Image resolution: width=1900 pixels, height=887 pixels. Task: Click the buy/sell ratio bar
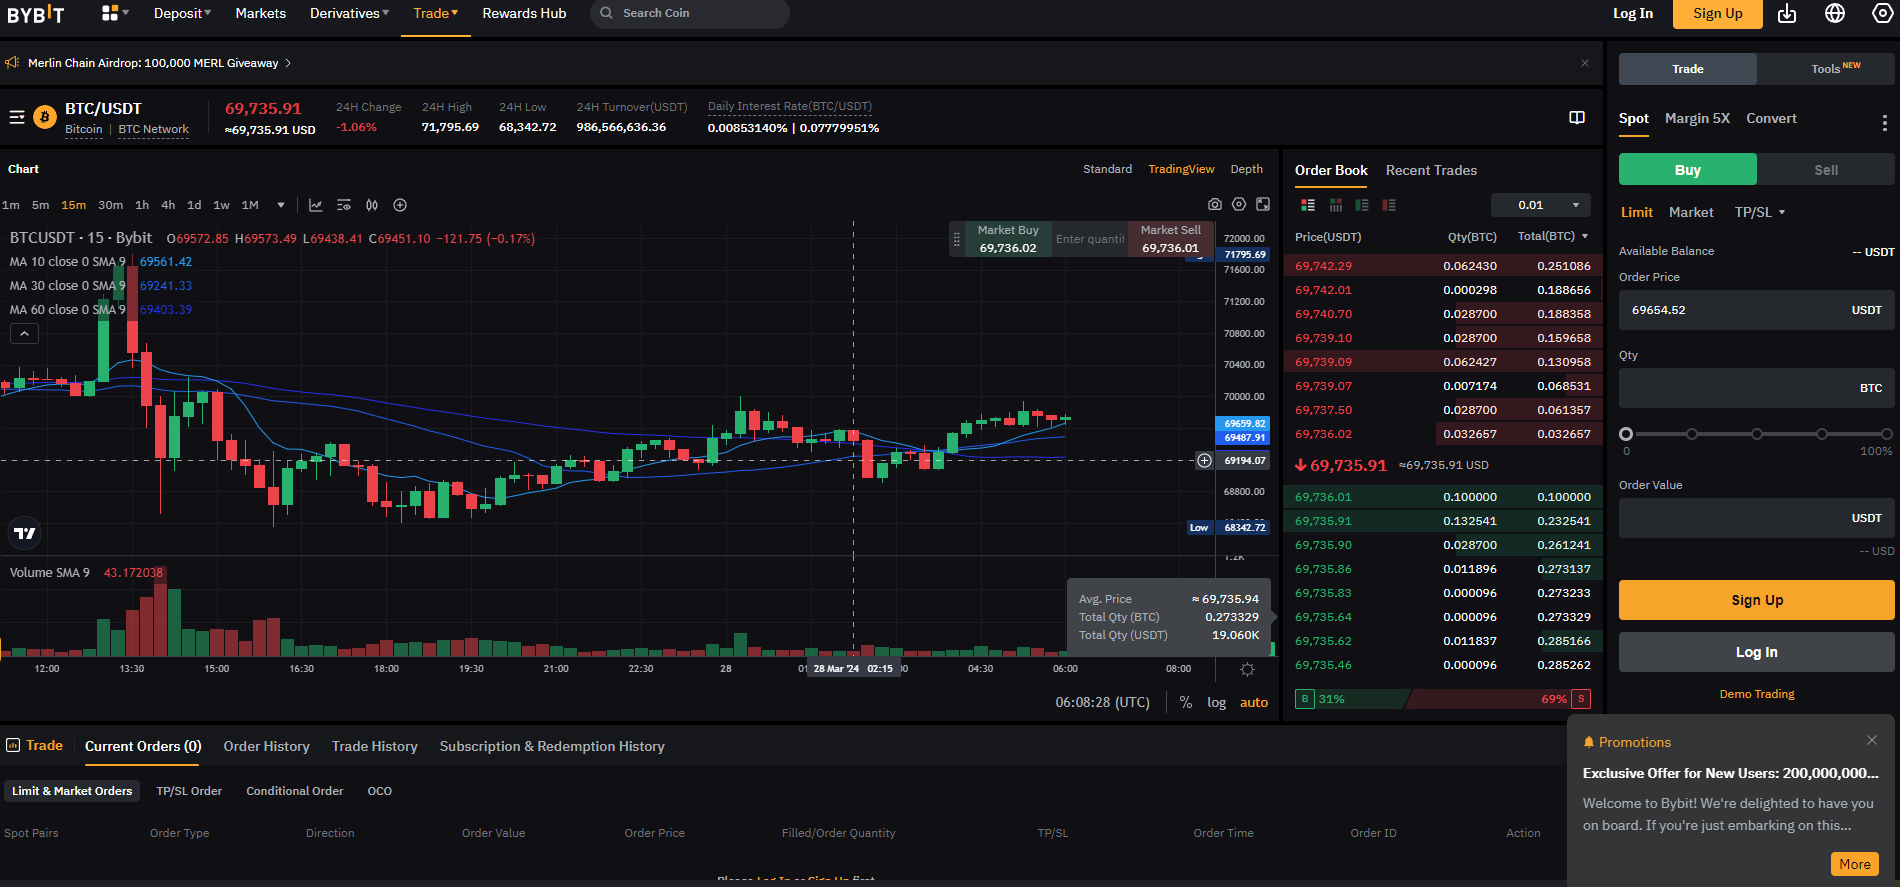[1442, 699]
